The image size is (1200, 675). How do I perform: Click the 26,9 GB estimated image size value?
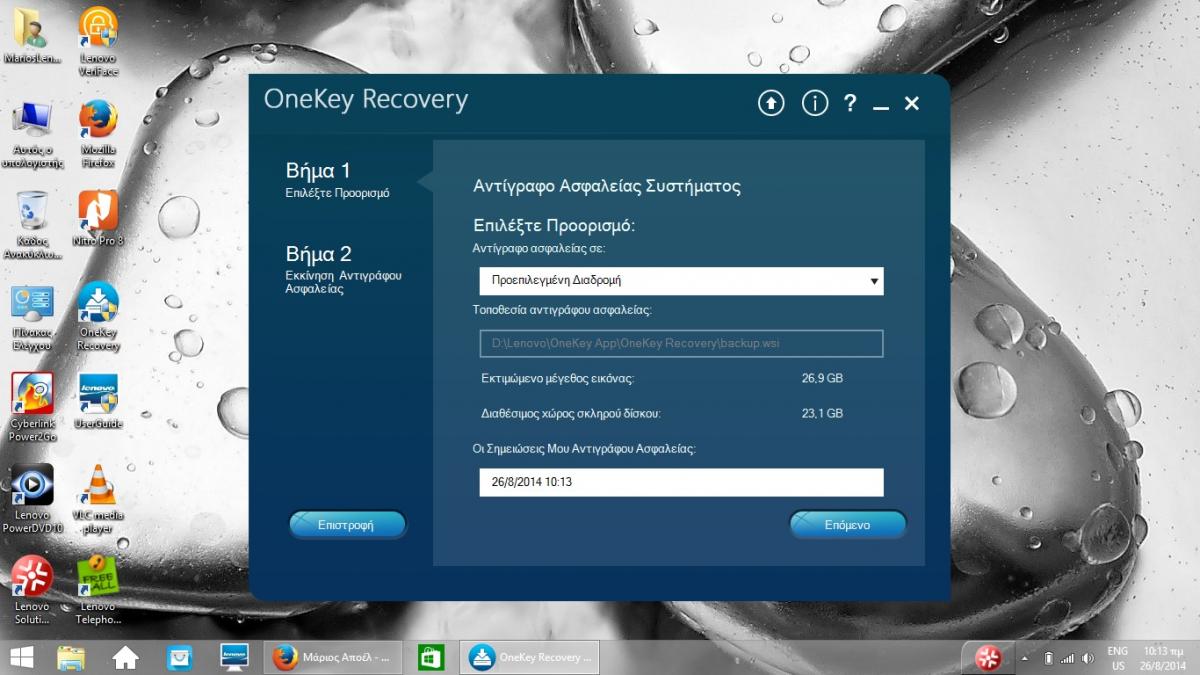click(x=822, y=379)
